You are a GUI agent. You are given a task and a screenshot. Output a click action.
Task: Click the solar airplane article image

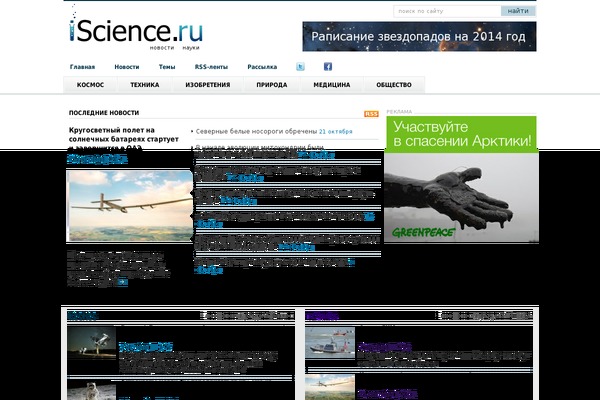[130, 206]
